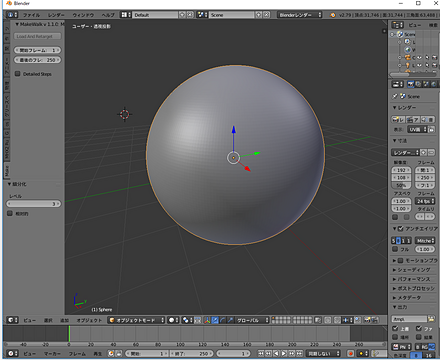
Task: Click the outliner editor type icon
Action: point(397,25)
